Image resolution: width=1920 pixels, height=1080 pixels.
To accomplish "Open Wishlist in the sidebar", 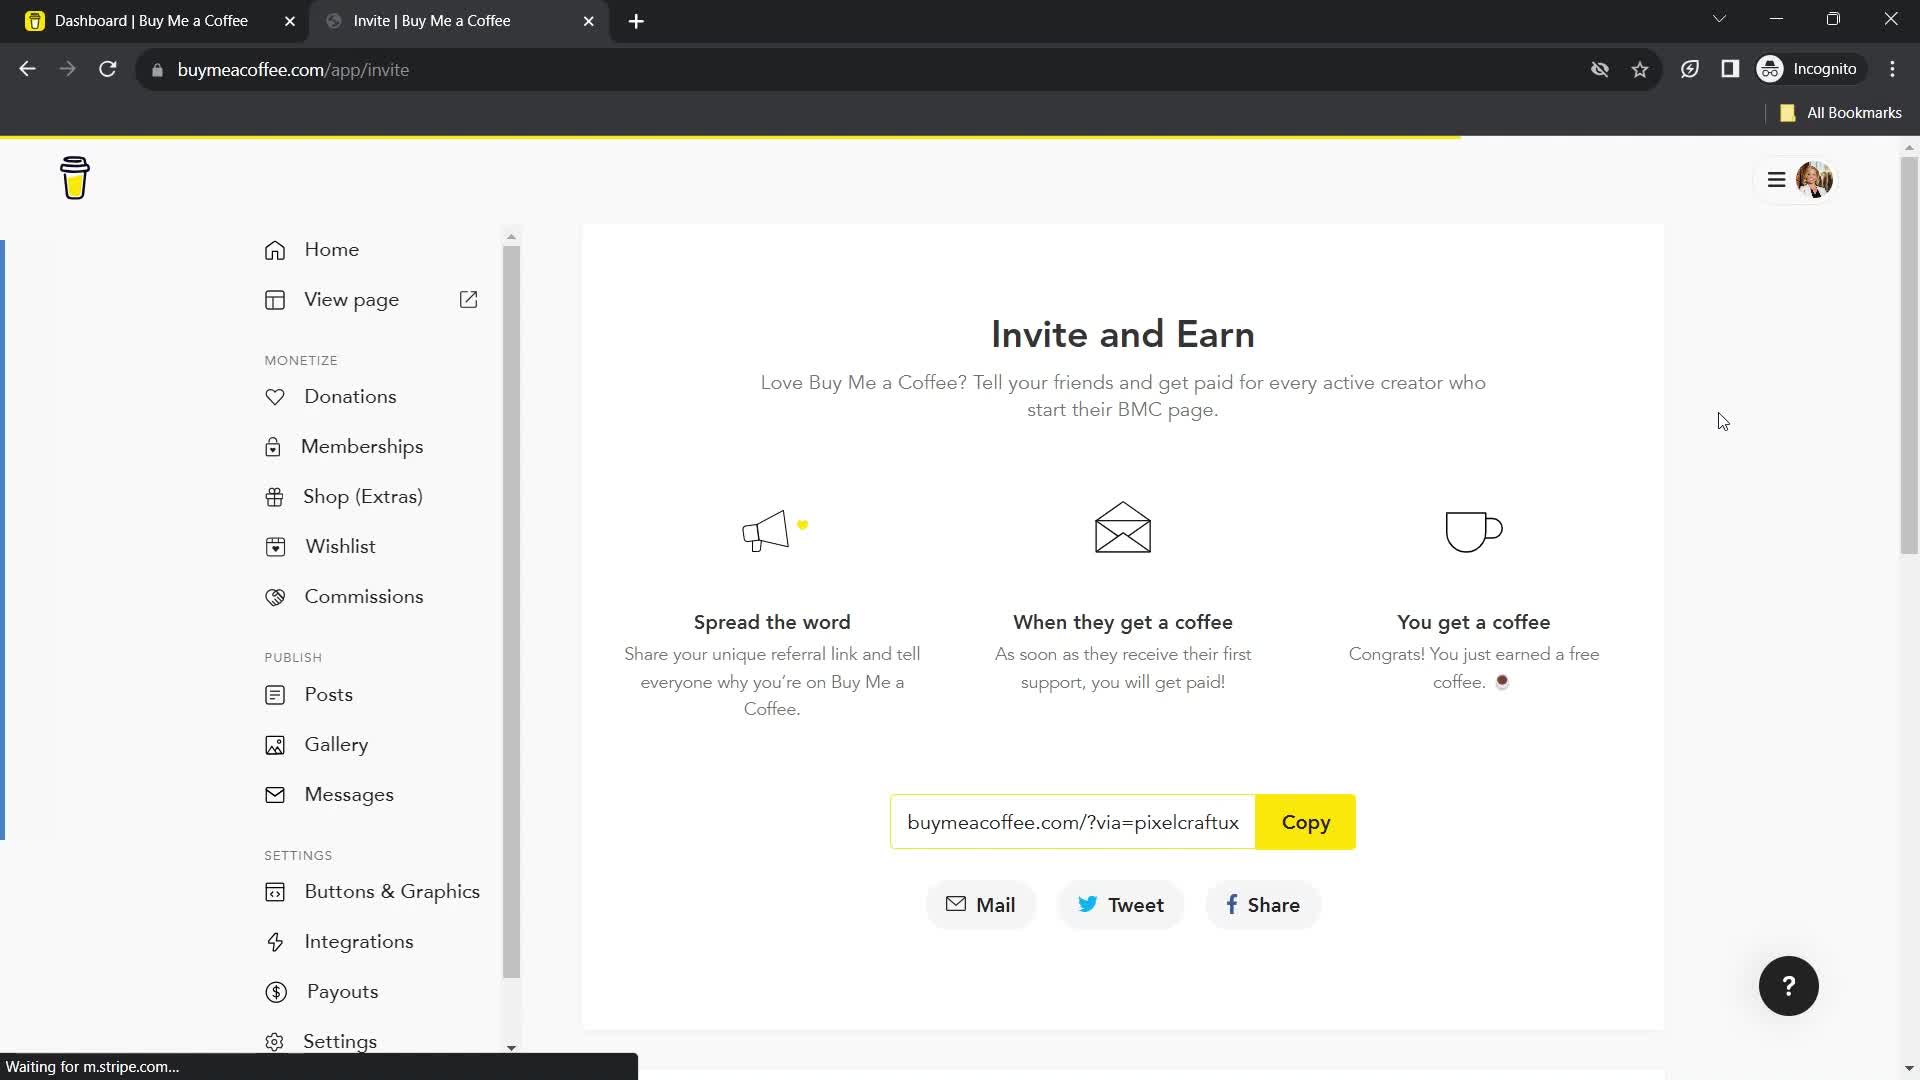I will pyautogui.click(x=340, y=547).
